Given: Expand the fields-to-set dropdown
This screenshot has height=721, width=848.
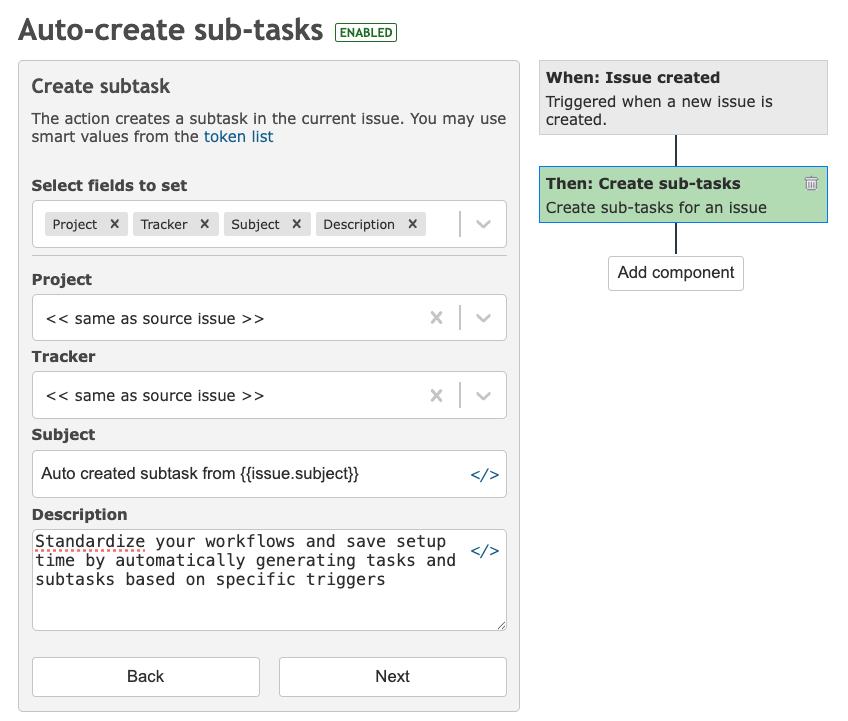Looking at the screenshot, I should (484, 224).
